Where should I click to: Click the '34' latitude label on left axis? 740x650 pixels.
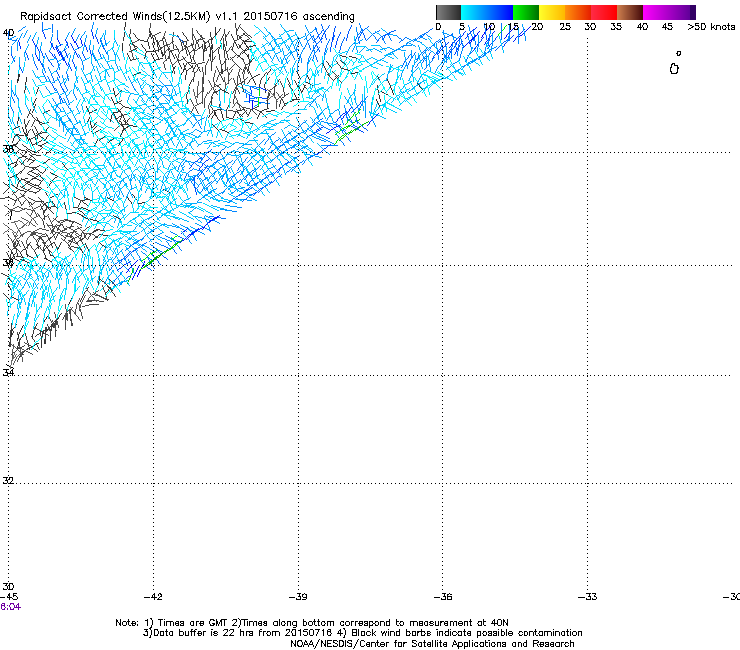click(x=8, y=372)
